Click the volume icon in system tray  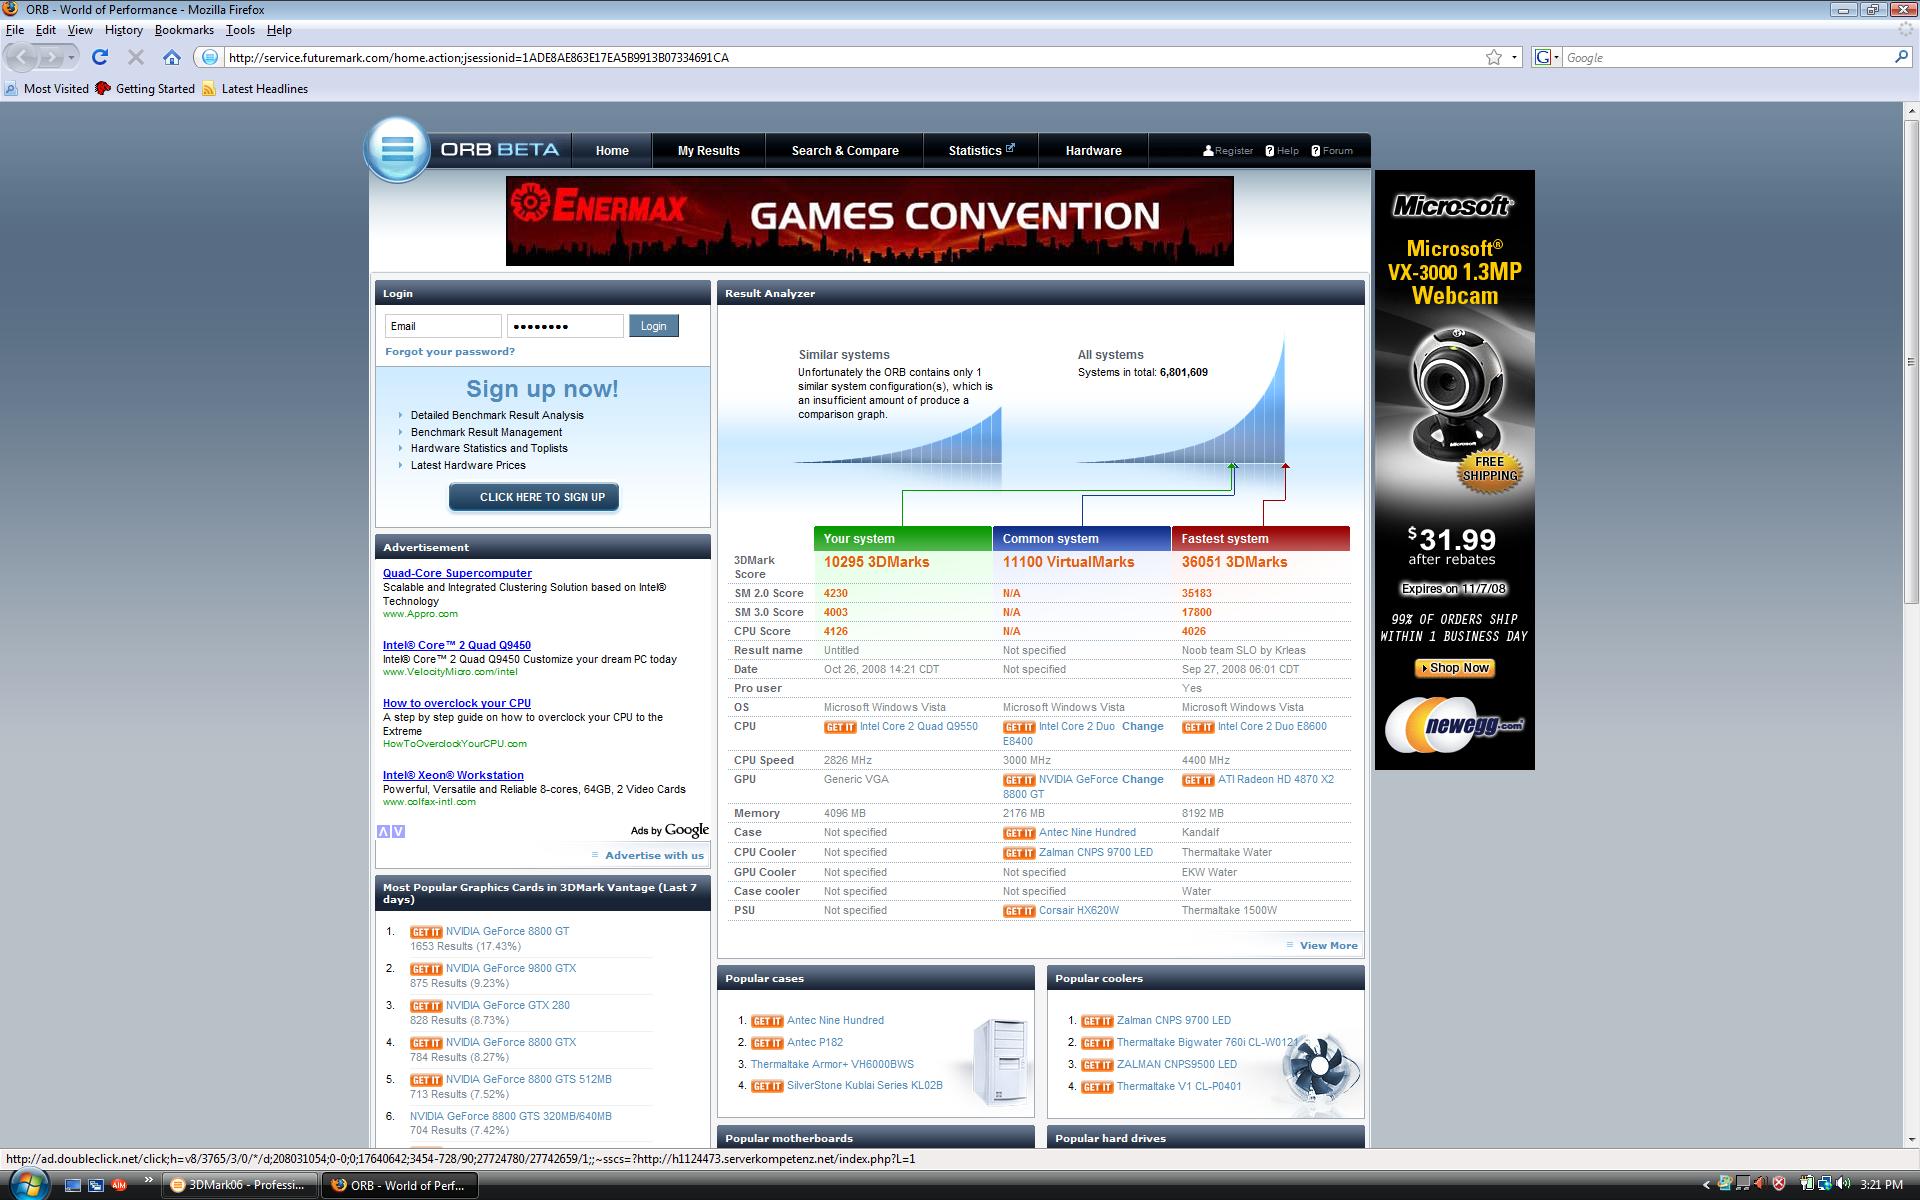(1843, 1184)
